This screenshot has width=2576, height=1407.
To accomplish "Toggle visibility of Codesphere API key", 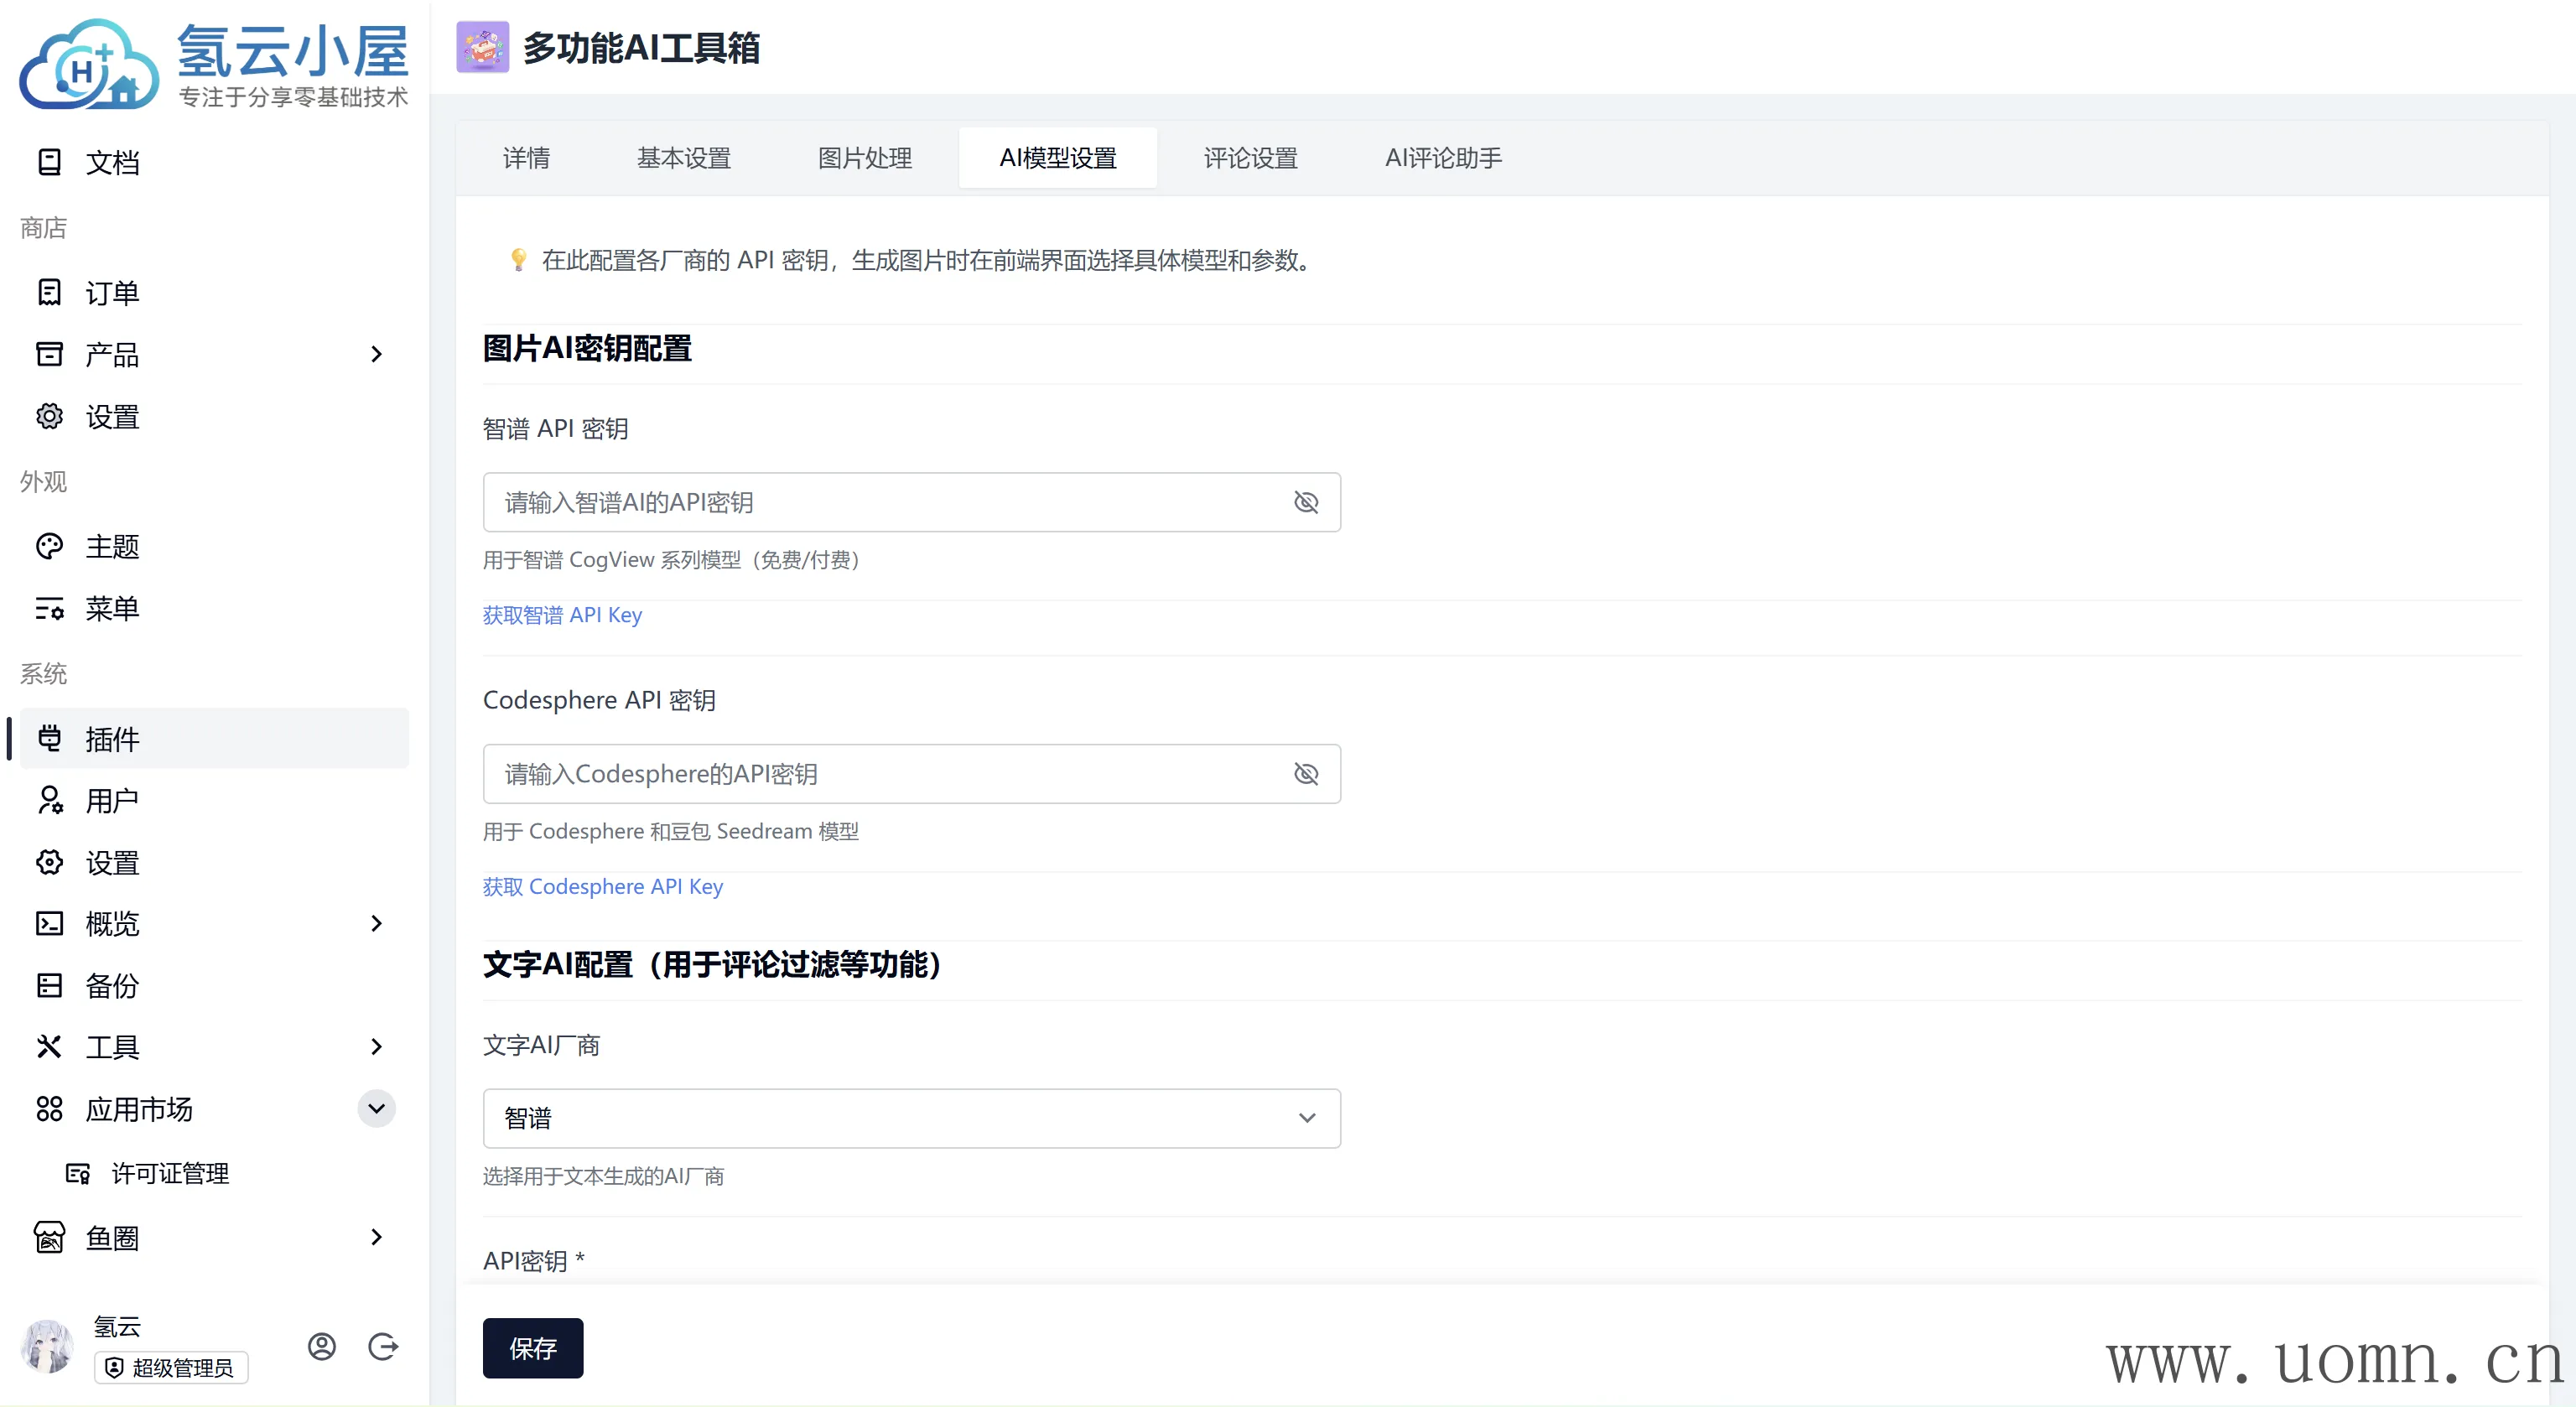I will tap(1306, 773).
